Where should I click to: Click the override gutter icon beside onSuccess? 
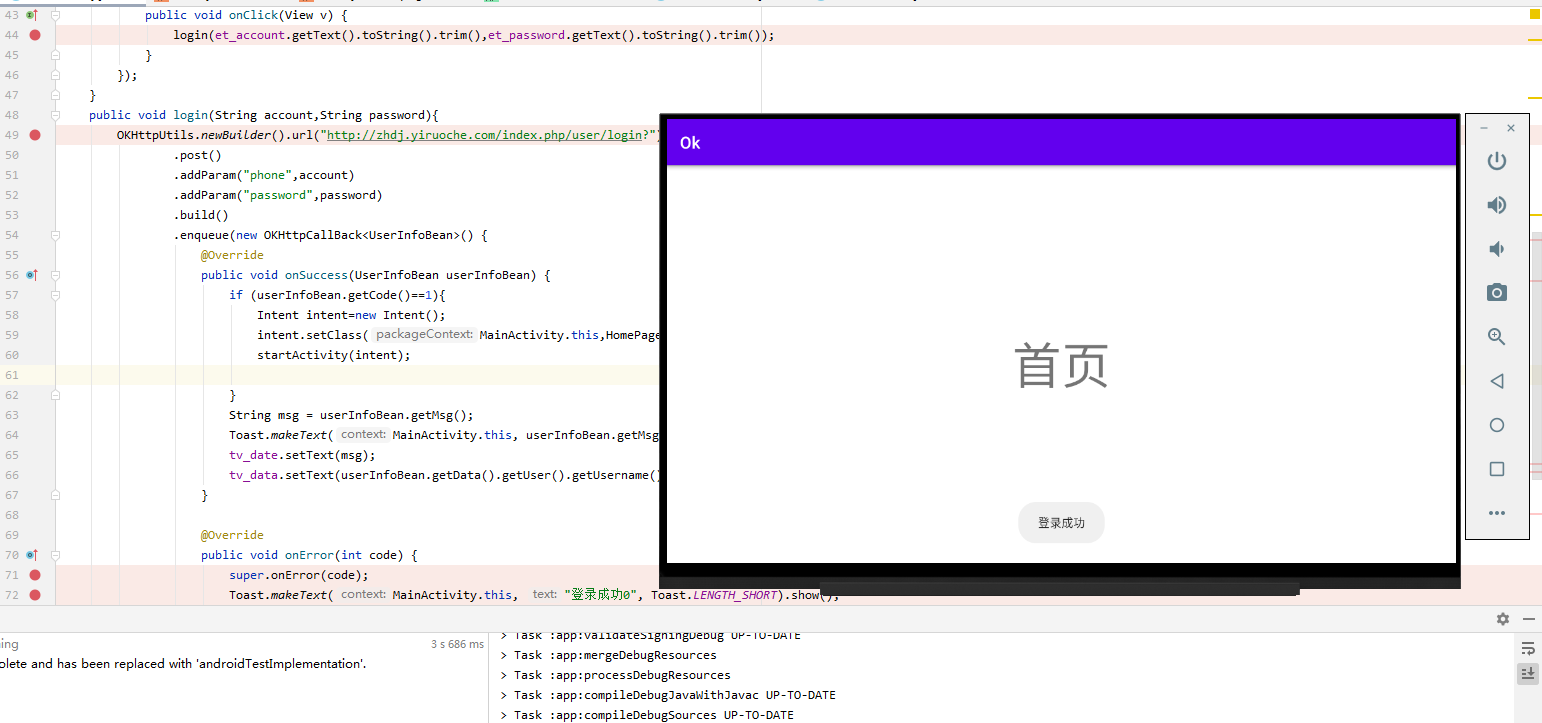point(31,275)
